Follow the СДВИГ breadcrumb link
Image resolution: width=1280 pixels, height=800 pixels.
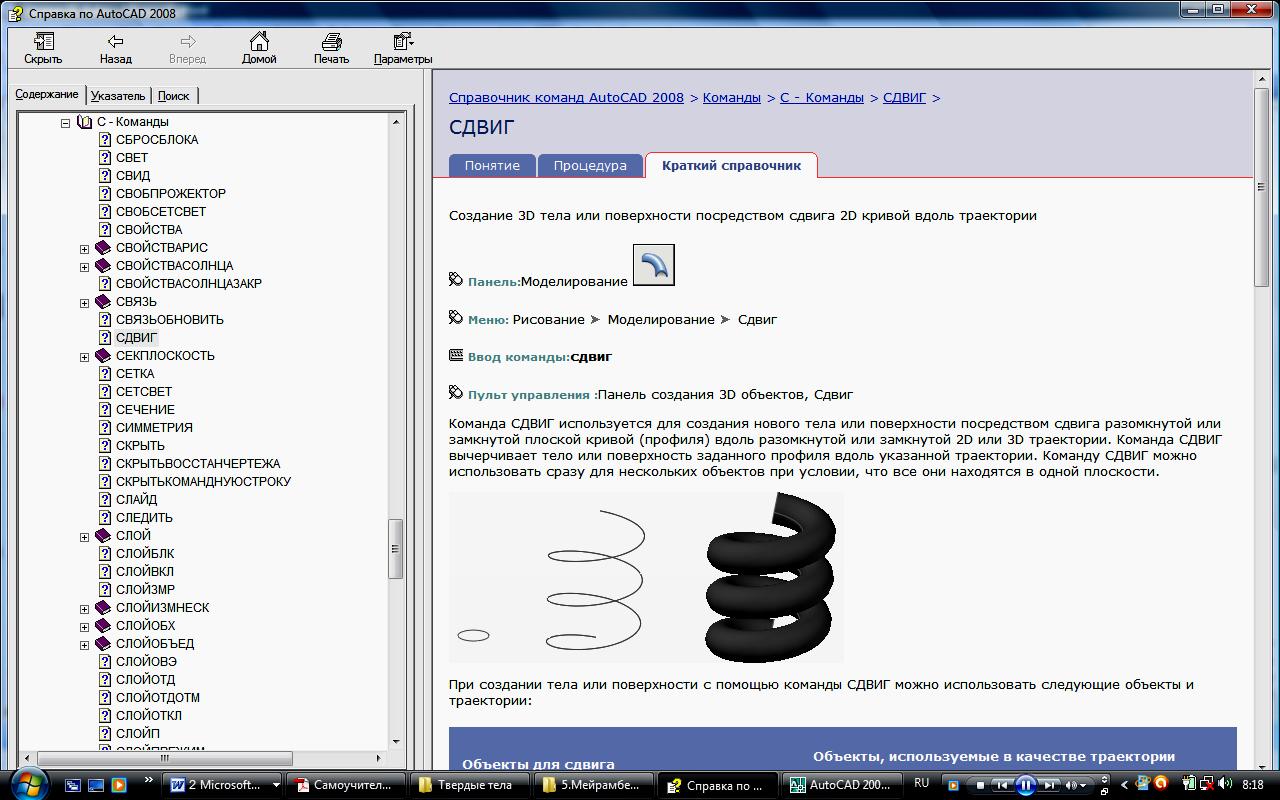(904, 98)
